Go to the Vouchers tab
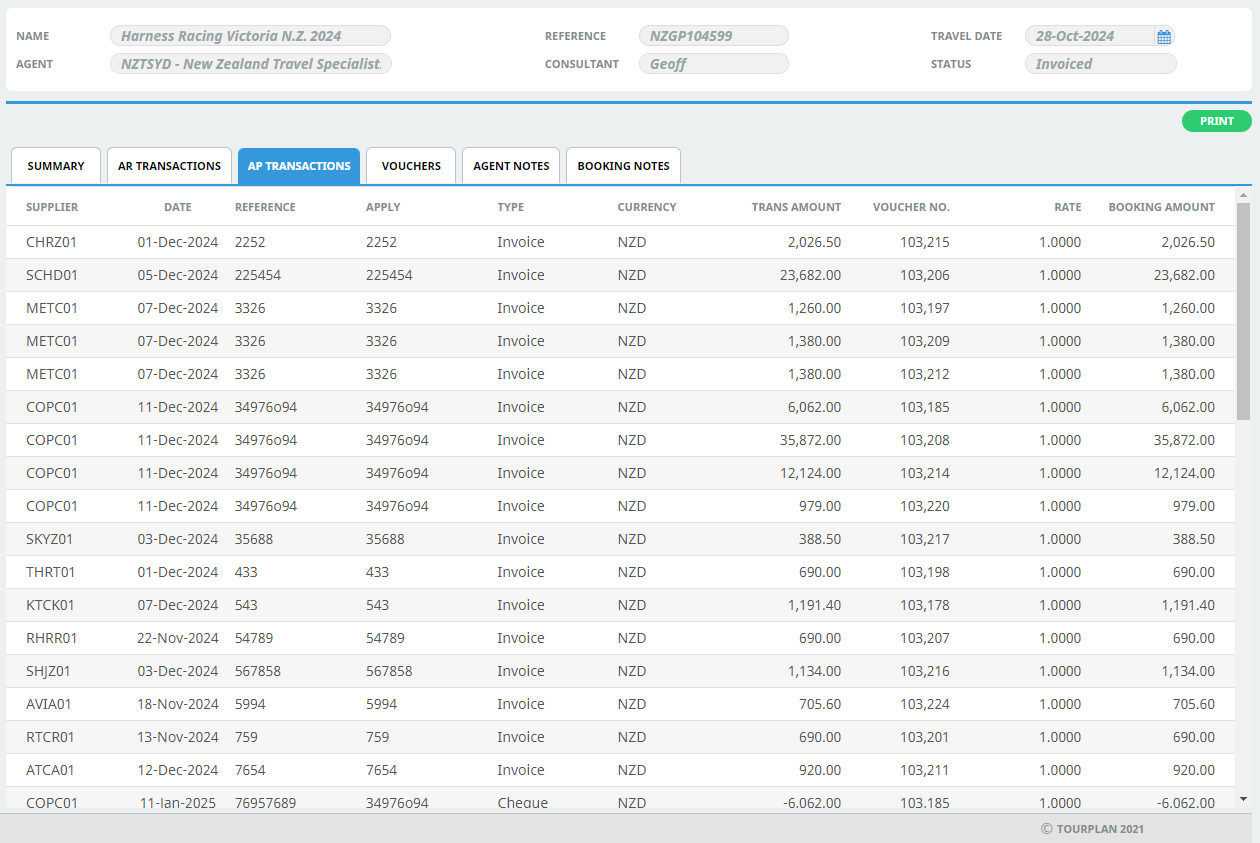This screenshot has height=843, width=1260. (411, 166)
